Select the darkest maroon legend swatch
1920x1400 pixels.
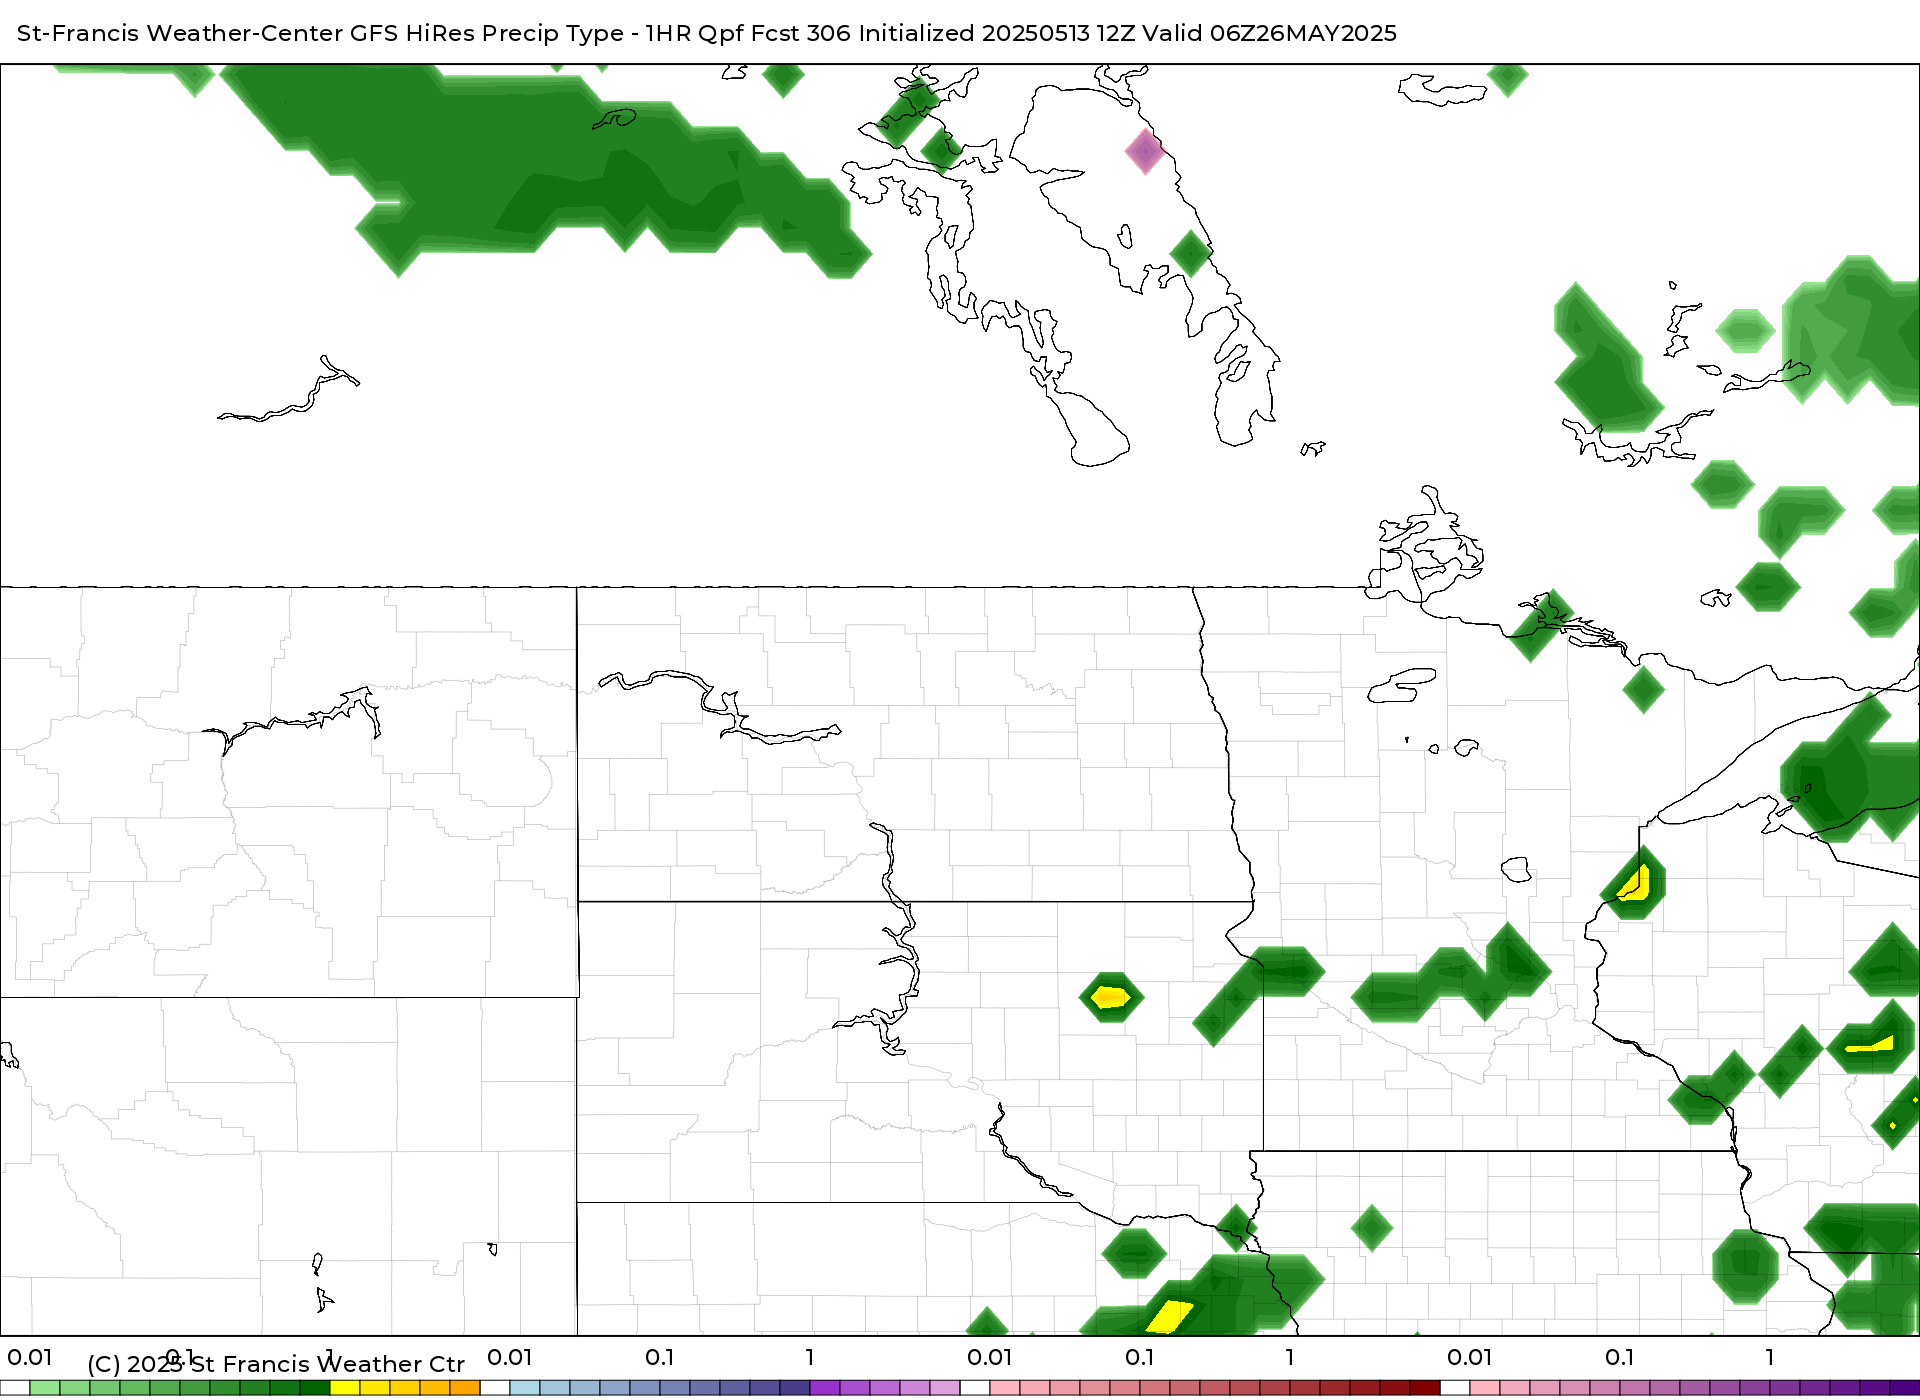(1425, 1388)
